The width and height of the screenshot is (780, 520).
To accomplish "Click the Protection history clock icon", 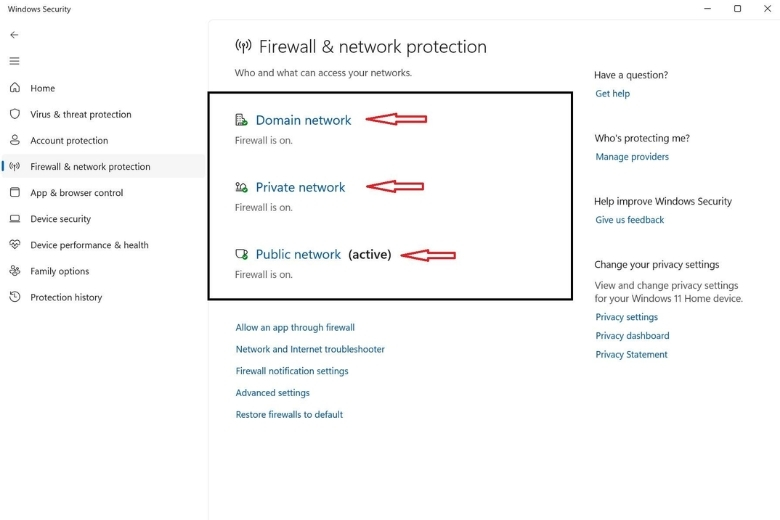I will tap(15, 297).
